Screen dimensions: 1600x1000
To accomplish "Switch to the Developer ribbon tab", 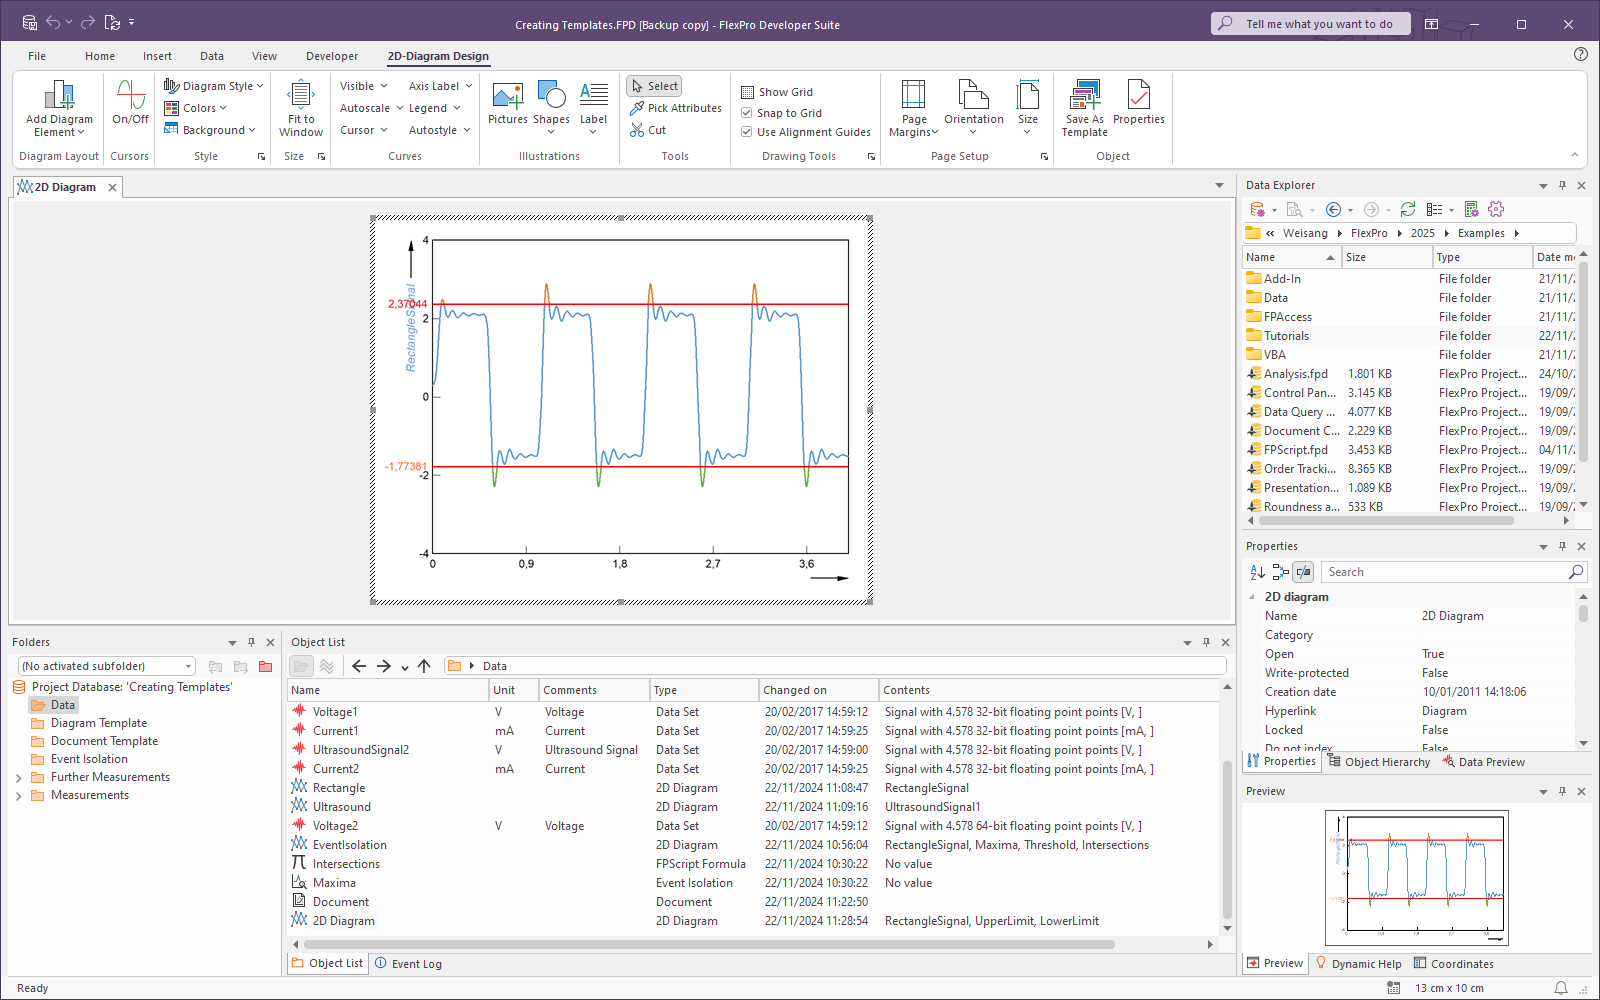I will pyautogui.click(x=332, y=56).
